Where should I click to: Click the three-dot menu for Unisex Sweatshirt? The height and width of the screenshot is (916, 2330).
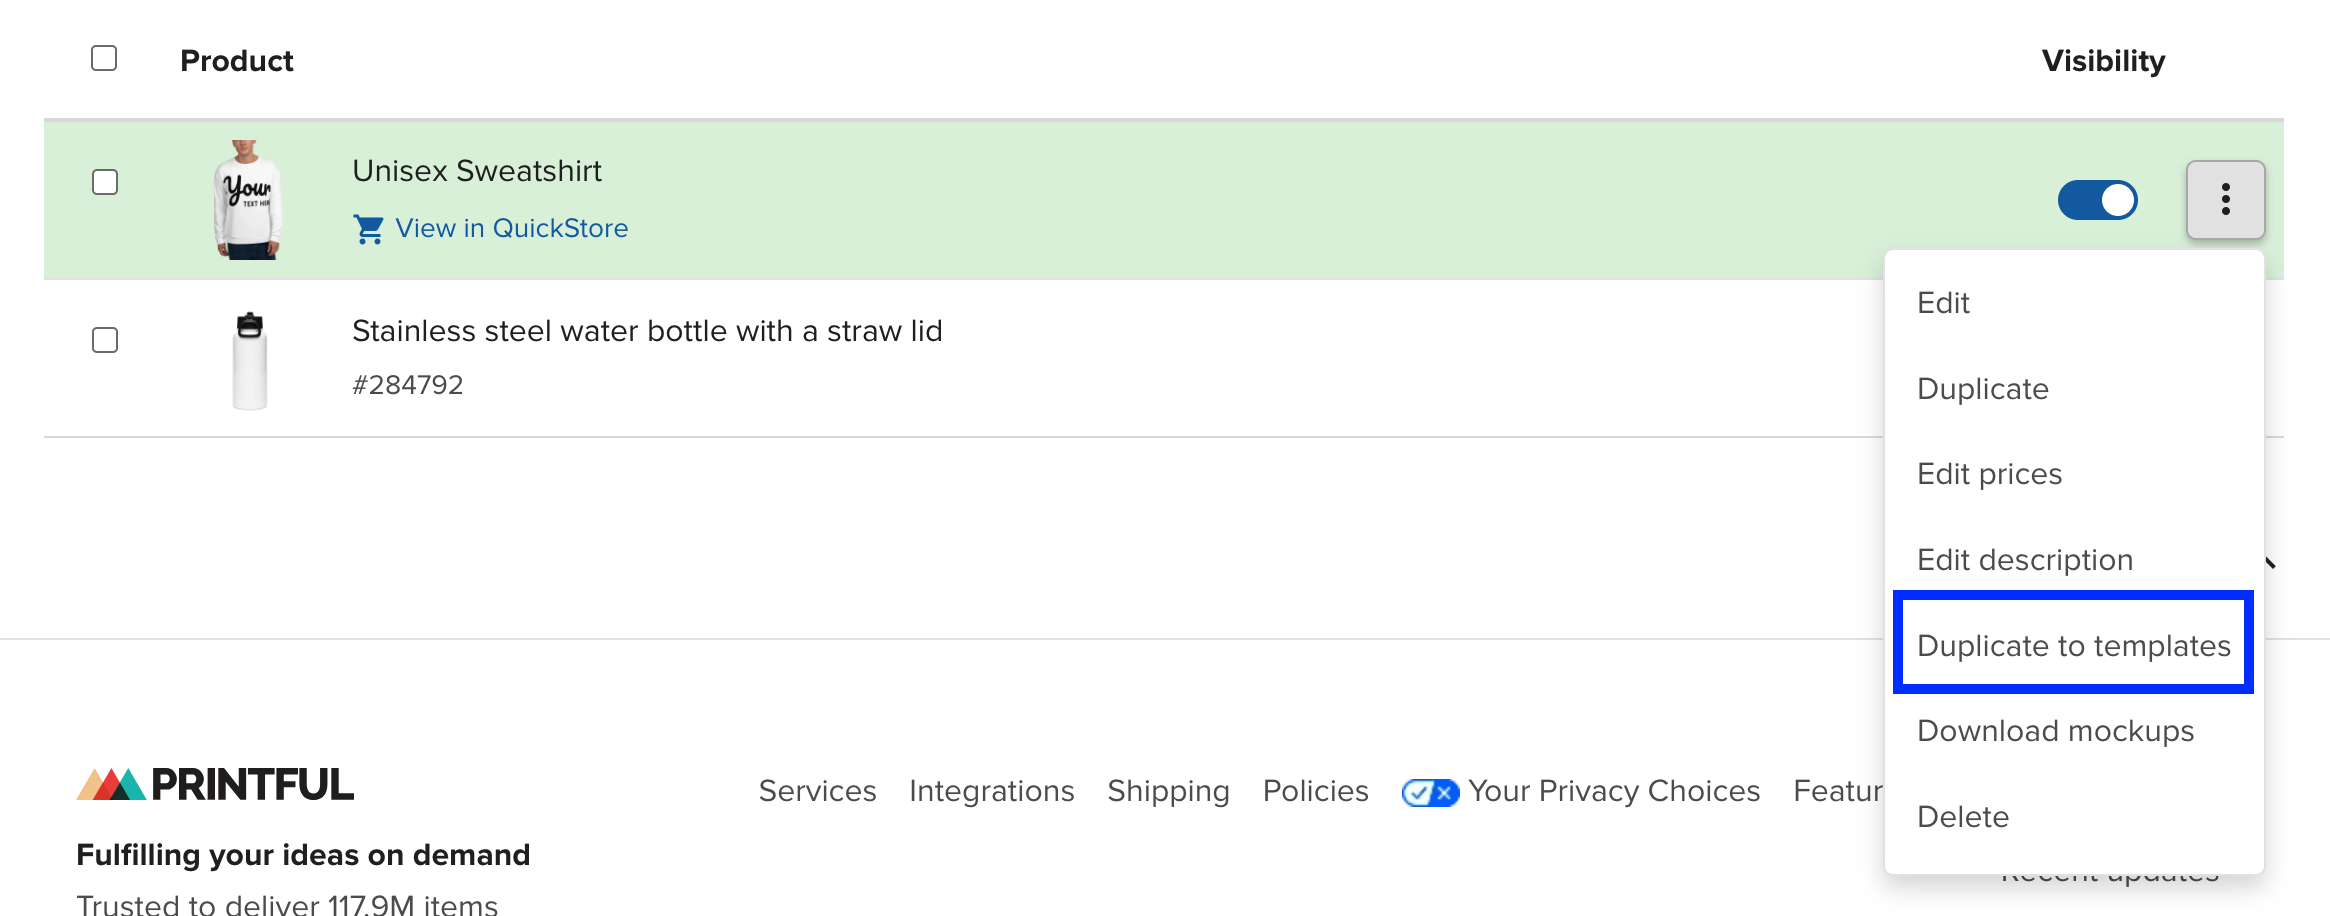[x=2225, y=200]
